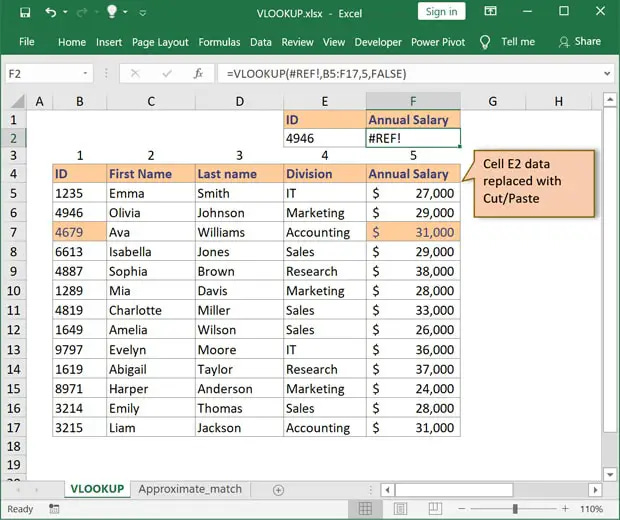This screenshot has height=520, width=620.
Task: Switch to Page Break Preview icon
Action: point(435,509)
